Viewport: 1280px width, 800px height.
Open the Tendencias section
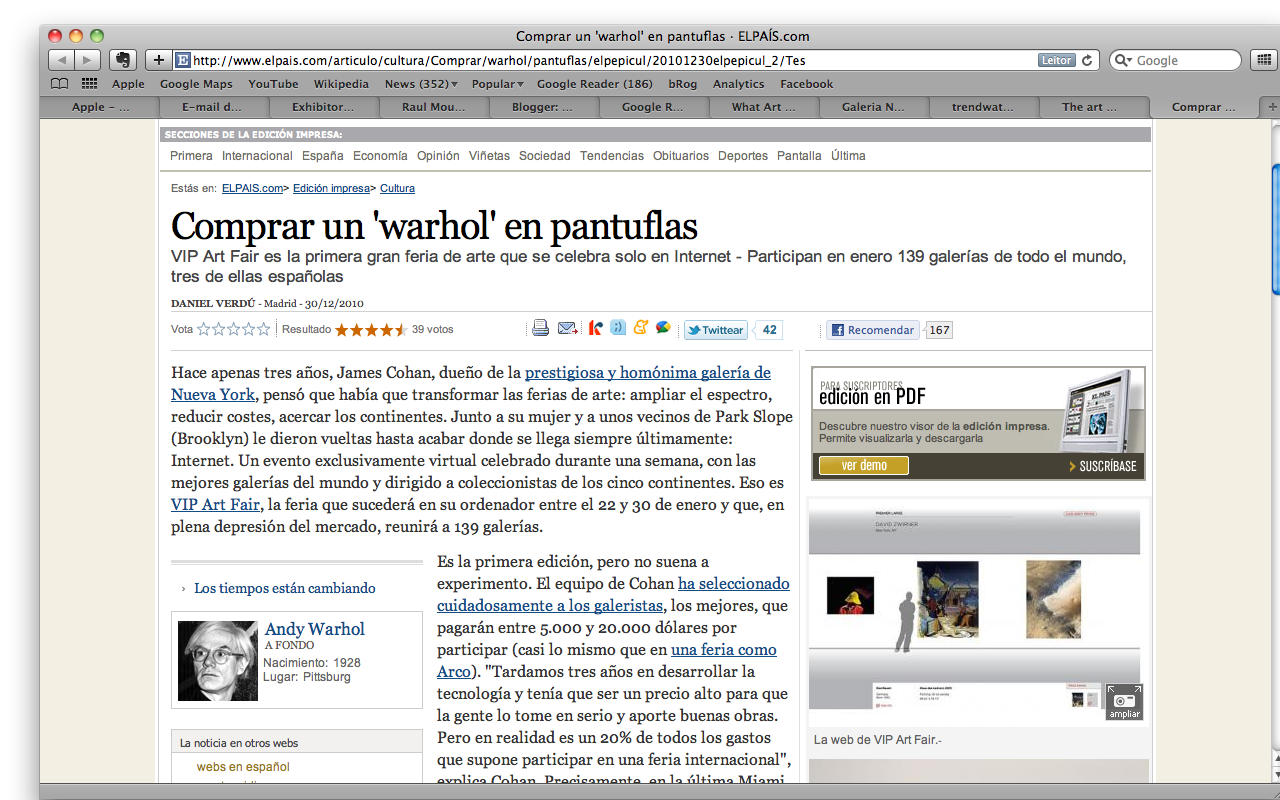pos(612,156)
